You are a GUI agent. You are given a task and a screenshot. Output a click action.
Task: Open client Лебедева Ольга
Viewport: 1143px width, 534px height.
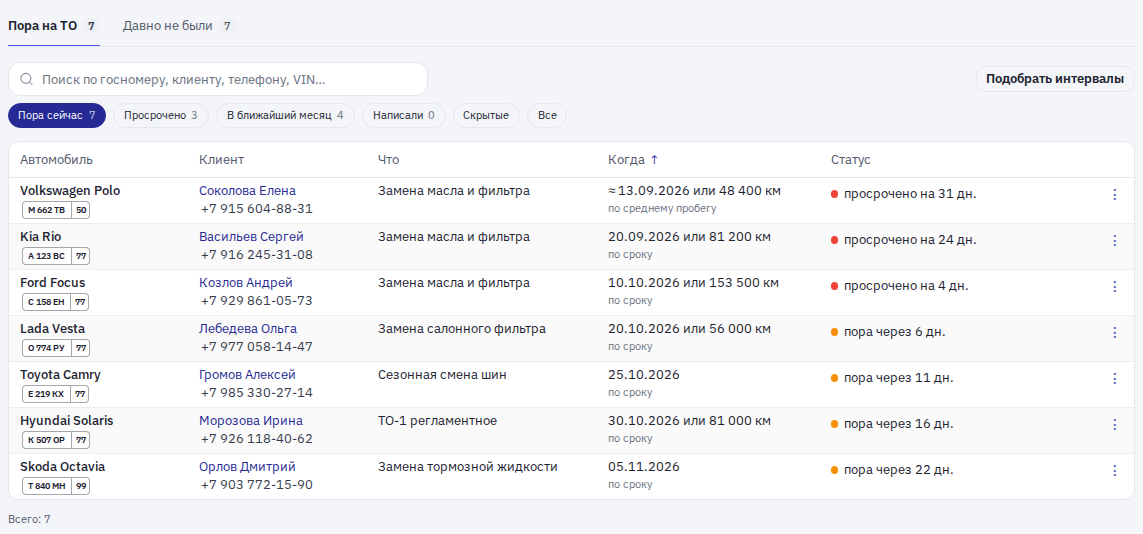click(x=248, y=329)
